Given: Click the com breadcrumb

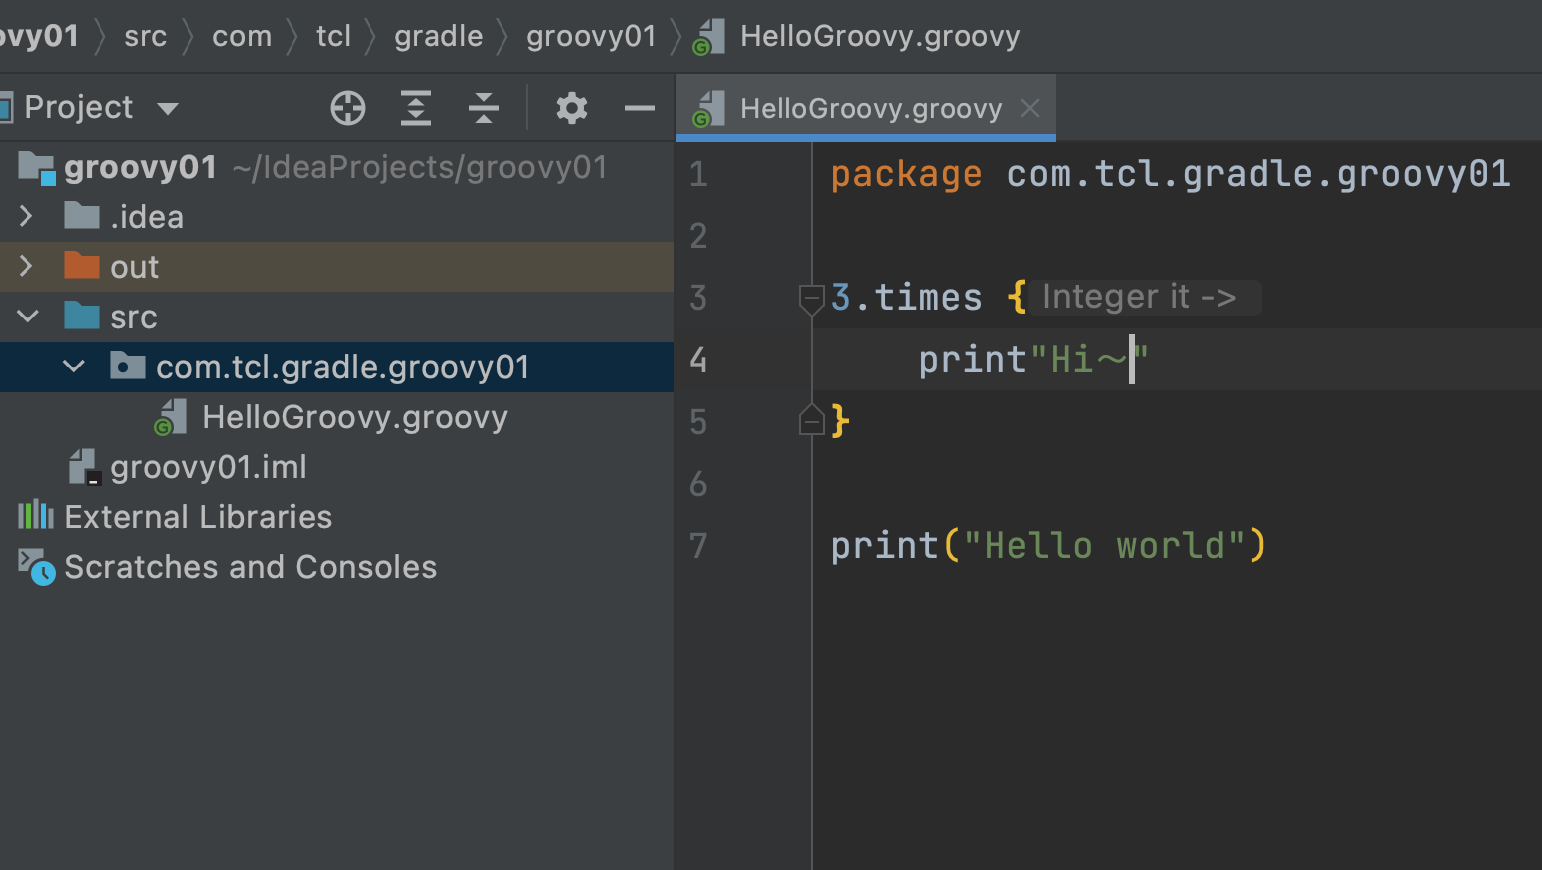Looking at the screenshot, I should pos(242,36).
